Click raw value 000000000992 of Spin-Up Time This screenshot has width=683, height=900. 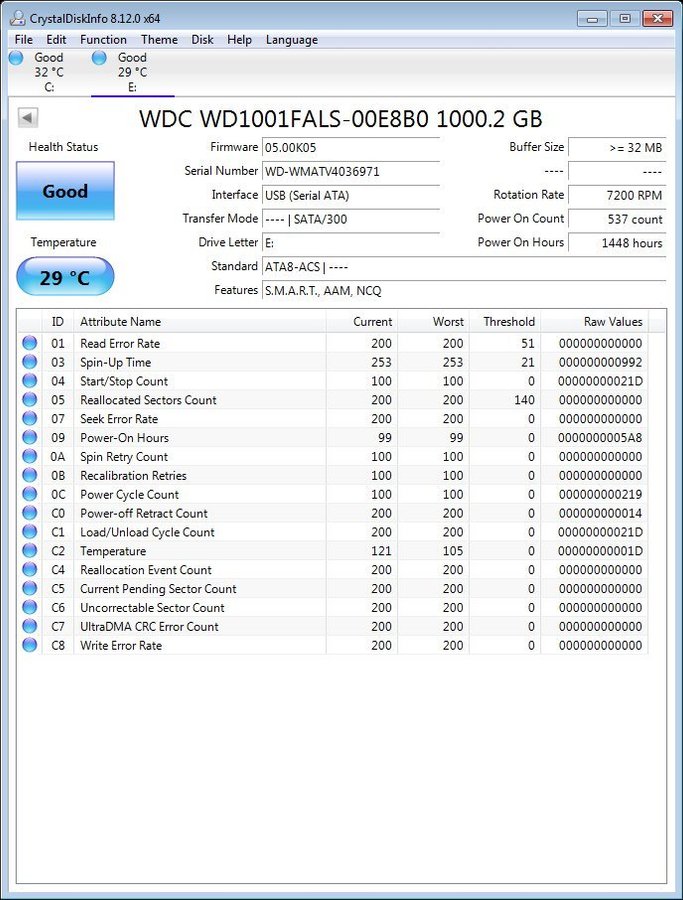pyautogui.click(x=600, y=362)
